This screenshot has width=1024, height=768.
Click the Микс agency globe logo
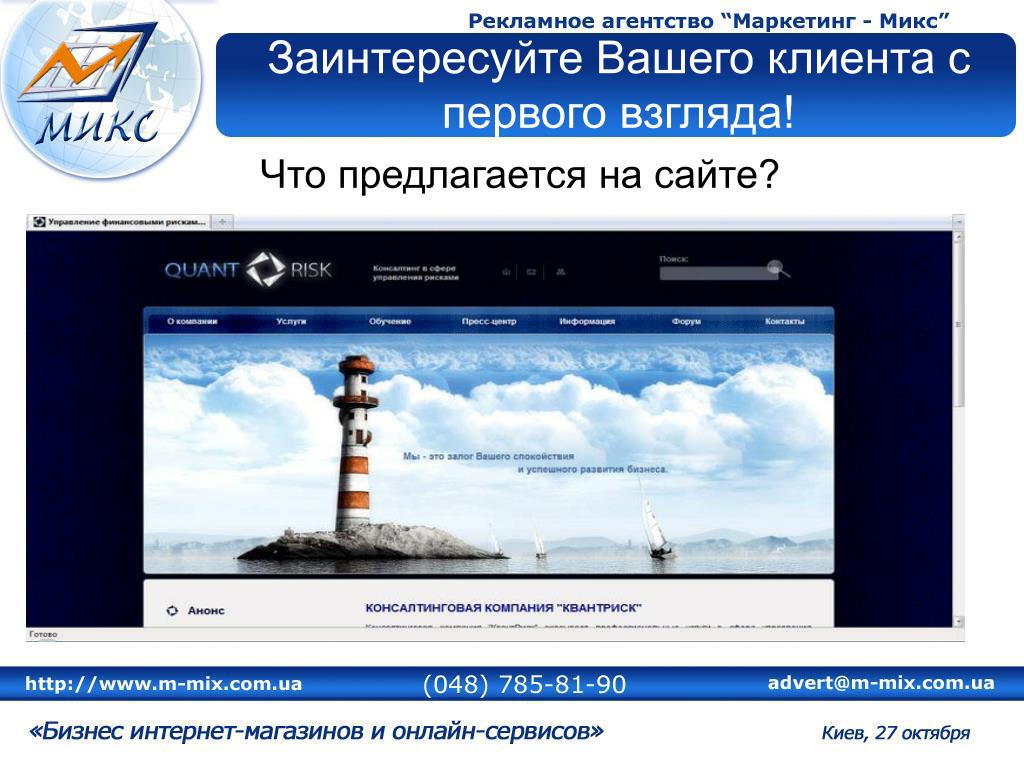[101, 88]
